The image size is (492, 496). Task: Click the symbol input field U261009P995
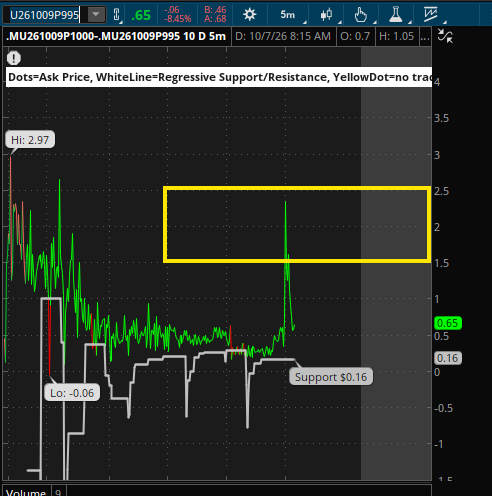coord(44,15)
